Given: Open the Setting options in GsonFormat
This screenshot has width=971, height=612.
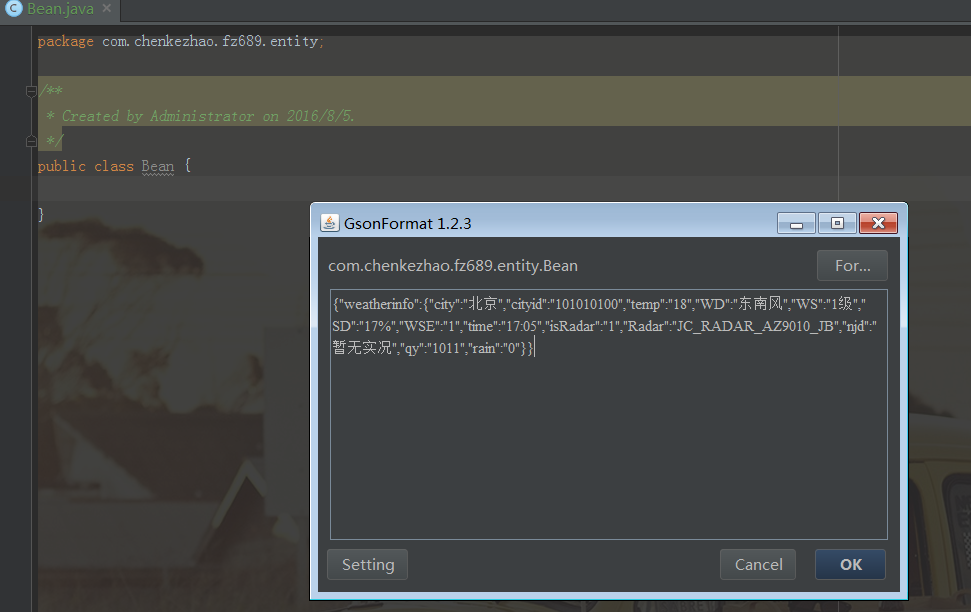Looking at the screenshot, I should [x=367, y=564].
